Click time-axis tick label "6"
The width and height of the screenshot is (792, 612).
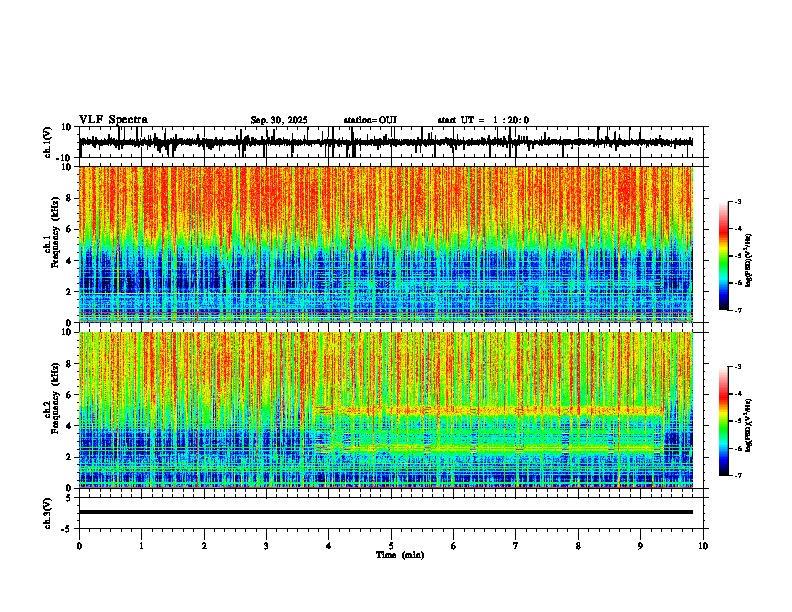(x=454, y=546)
